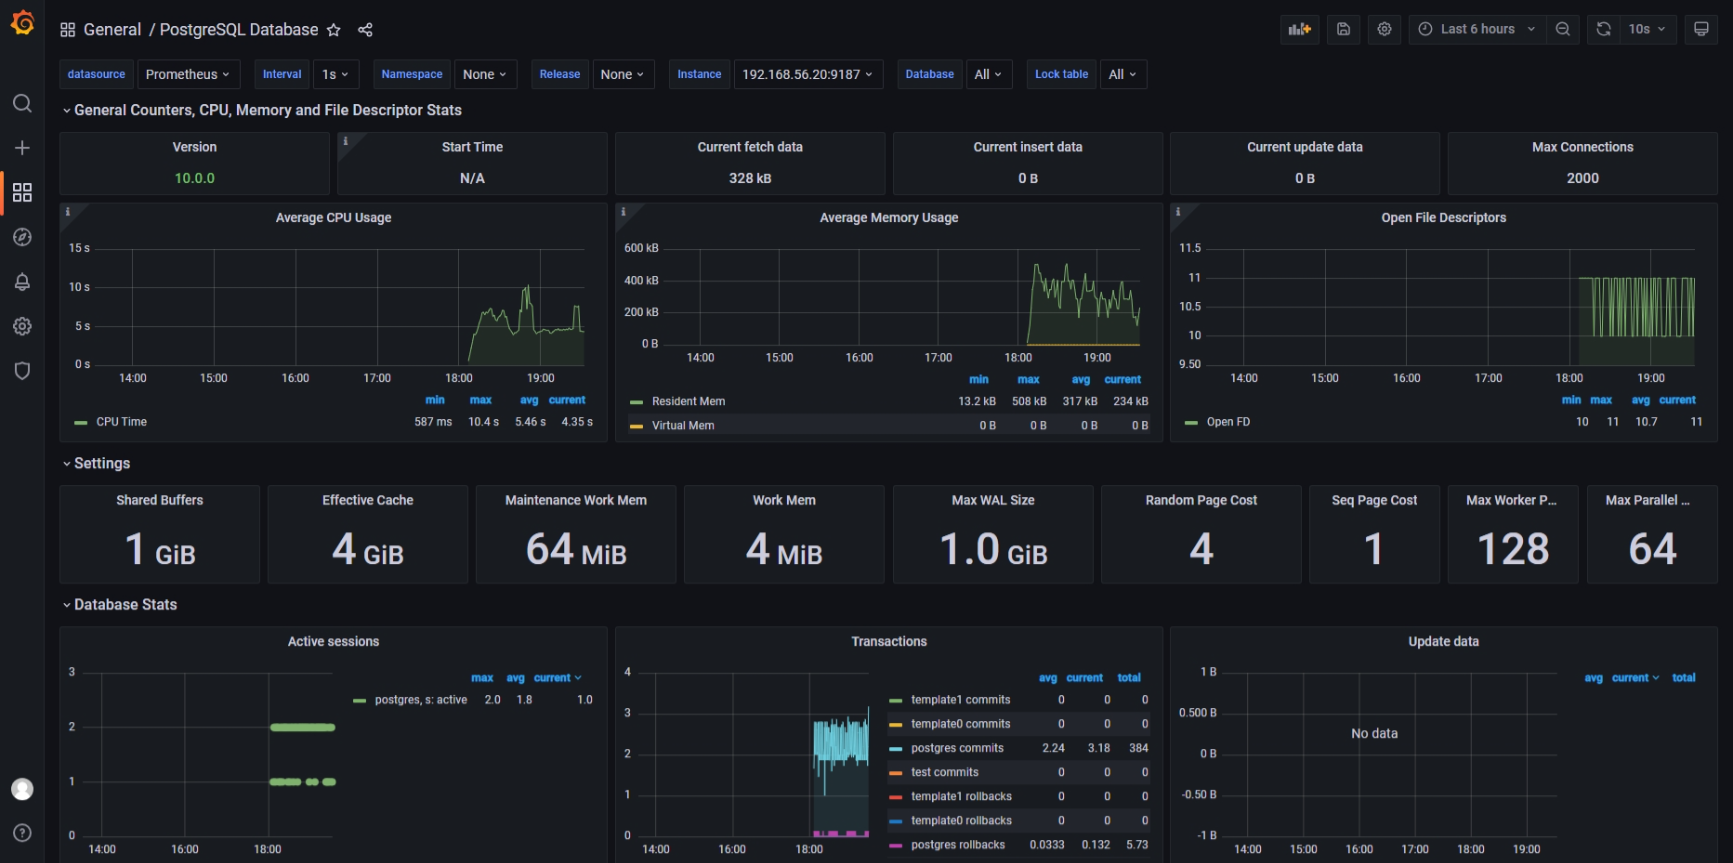Refresh the dashboard now

click(1604, 29)
